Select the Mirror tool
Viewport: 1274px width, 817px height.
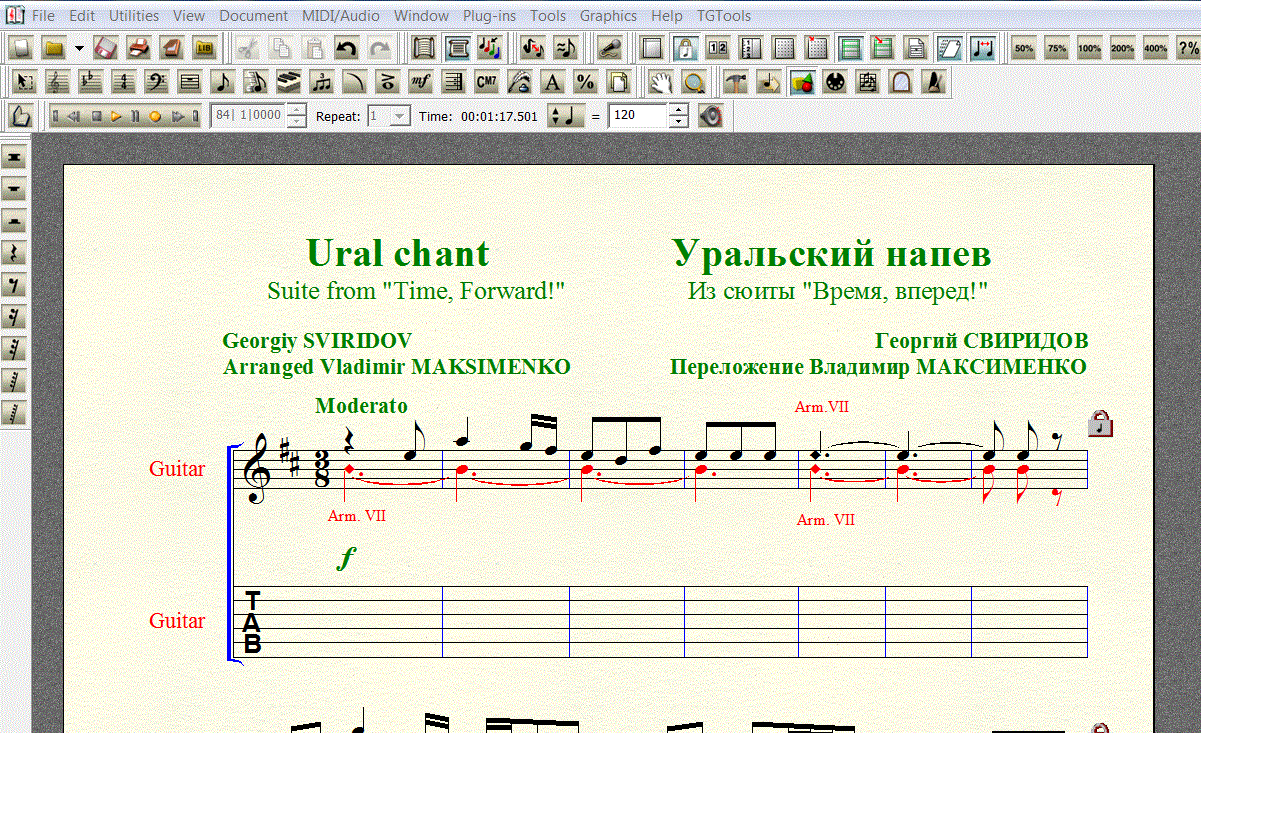[x=901, y=82]
